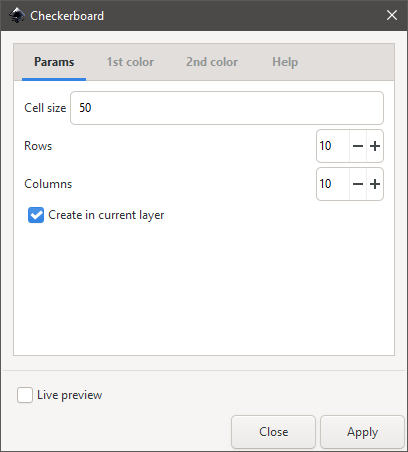The width and height of the screenshot is (408, 452).
Task: Focus the Cell size input field
Action: click(227, 108)
